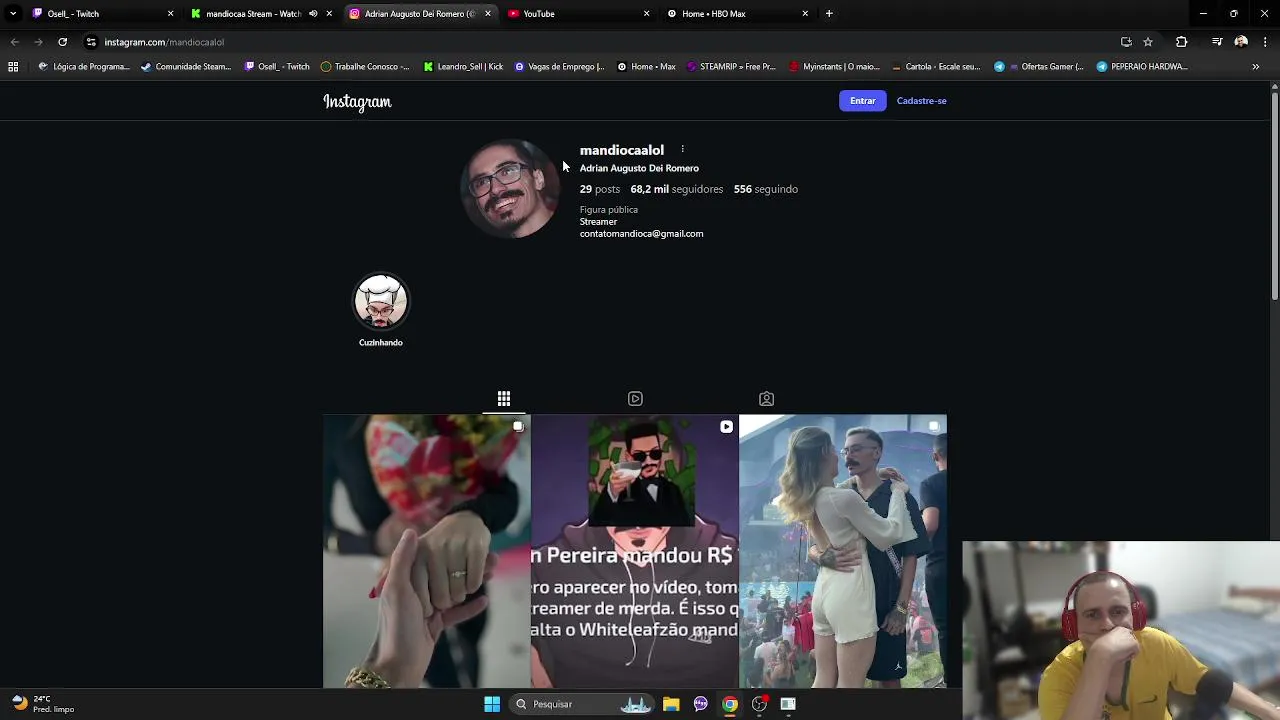Switch to the mandiocaa Stream Kick tab

coord(252,14)
